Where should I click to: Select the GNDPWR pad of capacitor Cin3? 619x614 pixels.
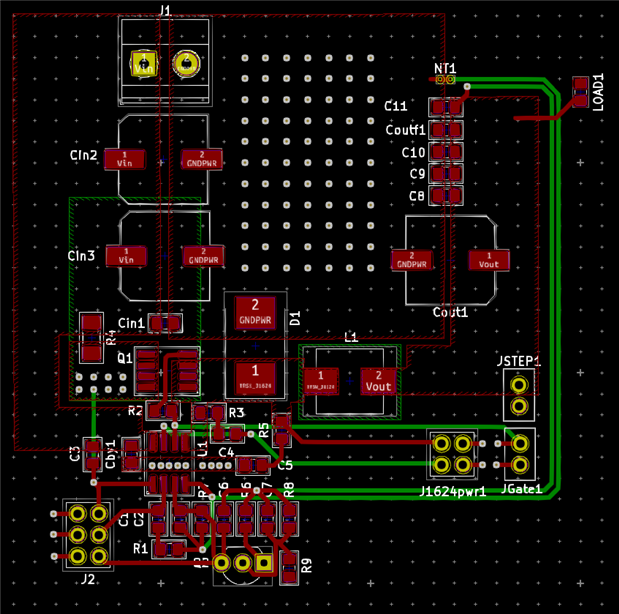click(x=203, y=256)
